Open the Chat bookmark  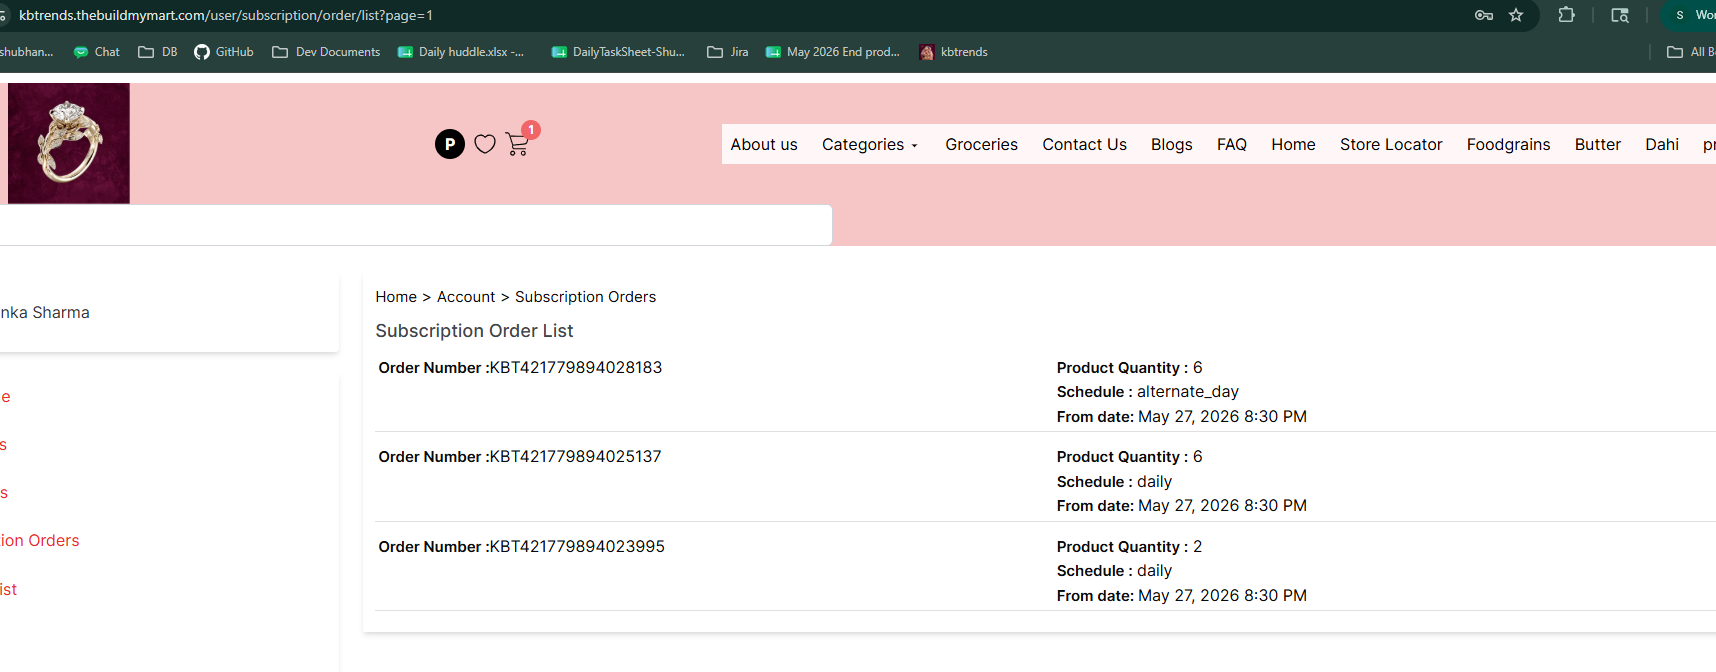point(96,52)
